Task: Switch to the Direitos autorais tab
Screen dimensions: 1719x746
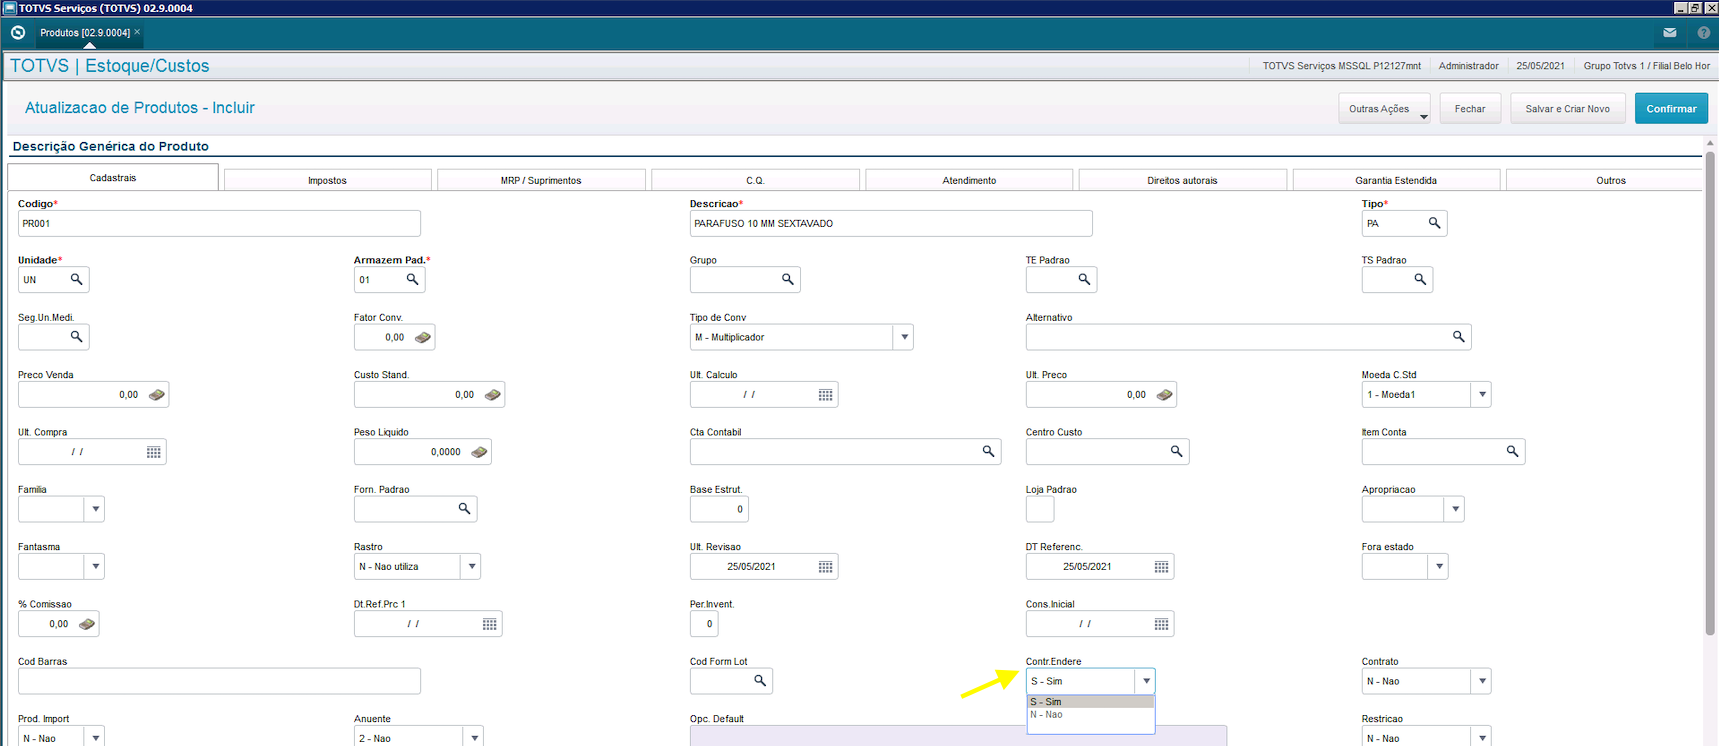Action: (1183, 180)
